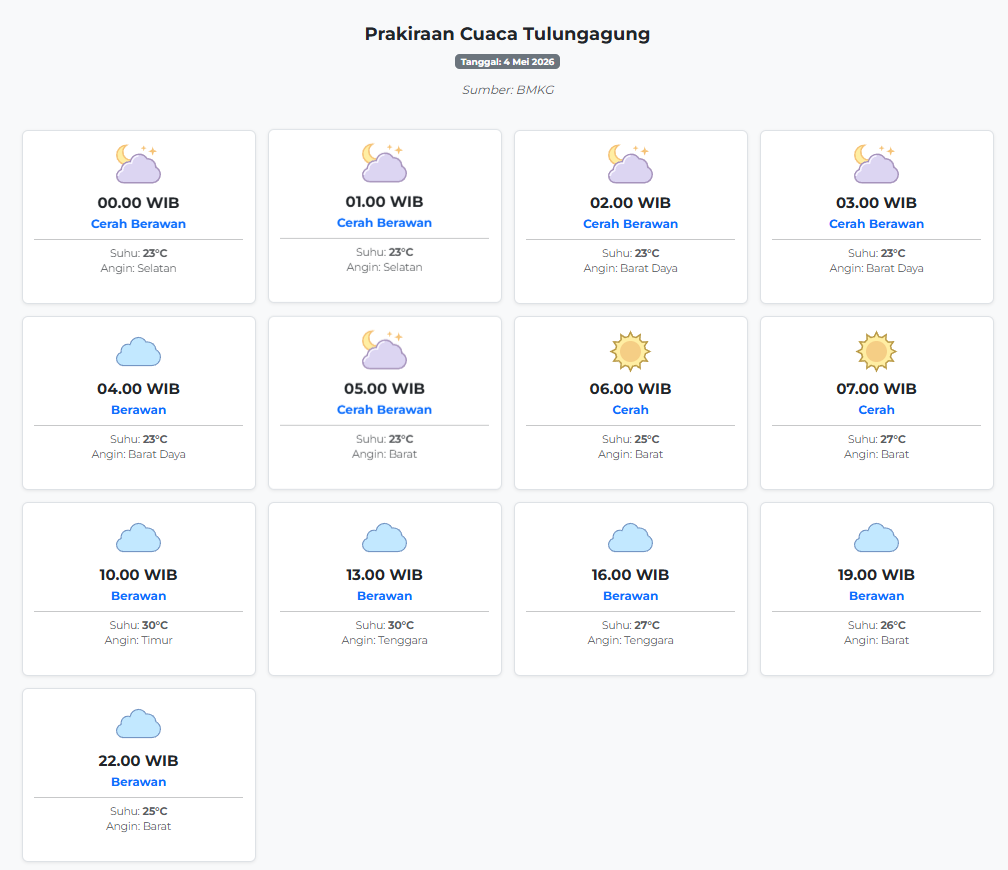Click the moon-cloud icon on 05.00 WIB card
Viewport: 1008px width, 870px height.
384,350
